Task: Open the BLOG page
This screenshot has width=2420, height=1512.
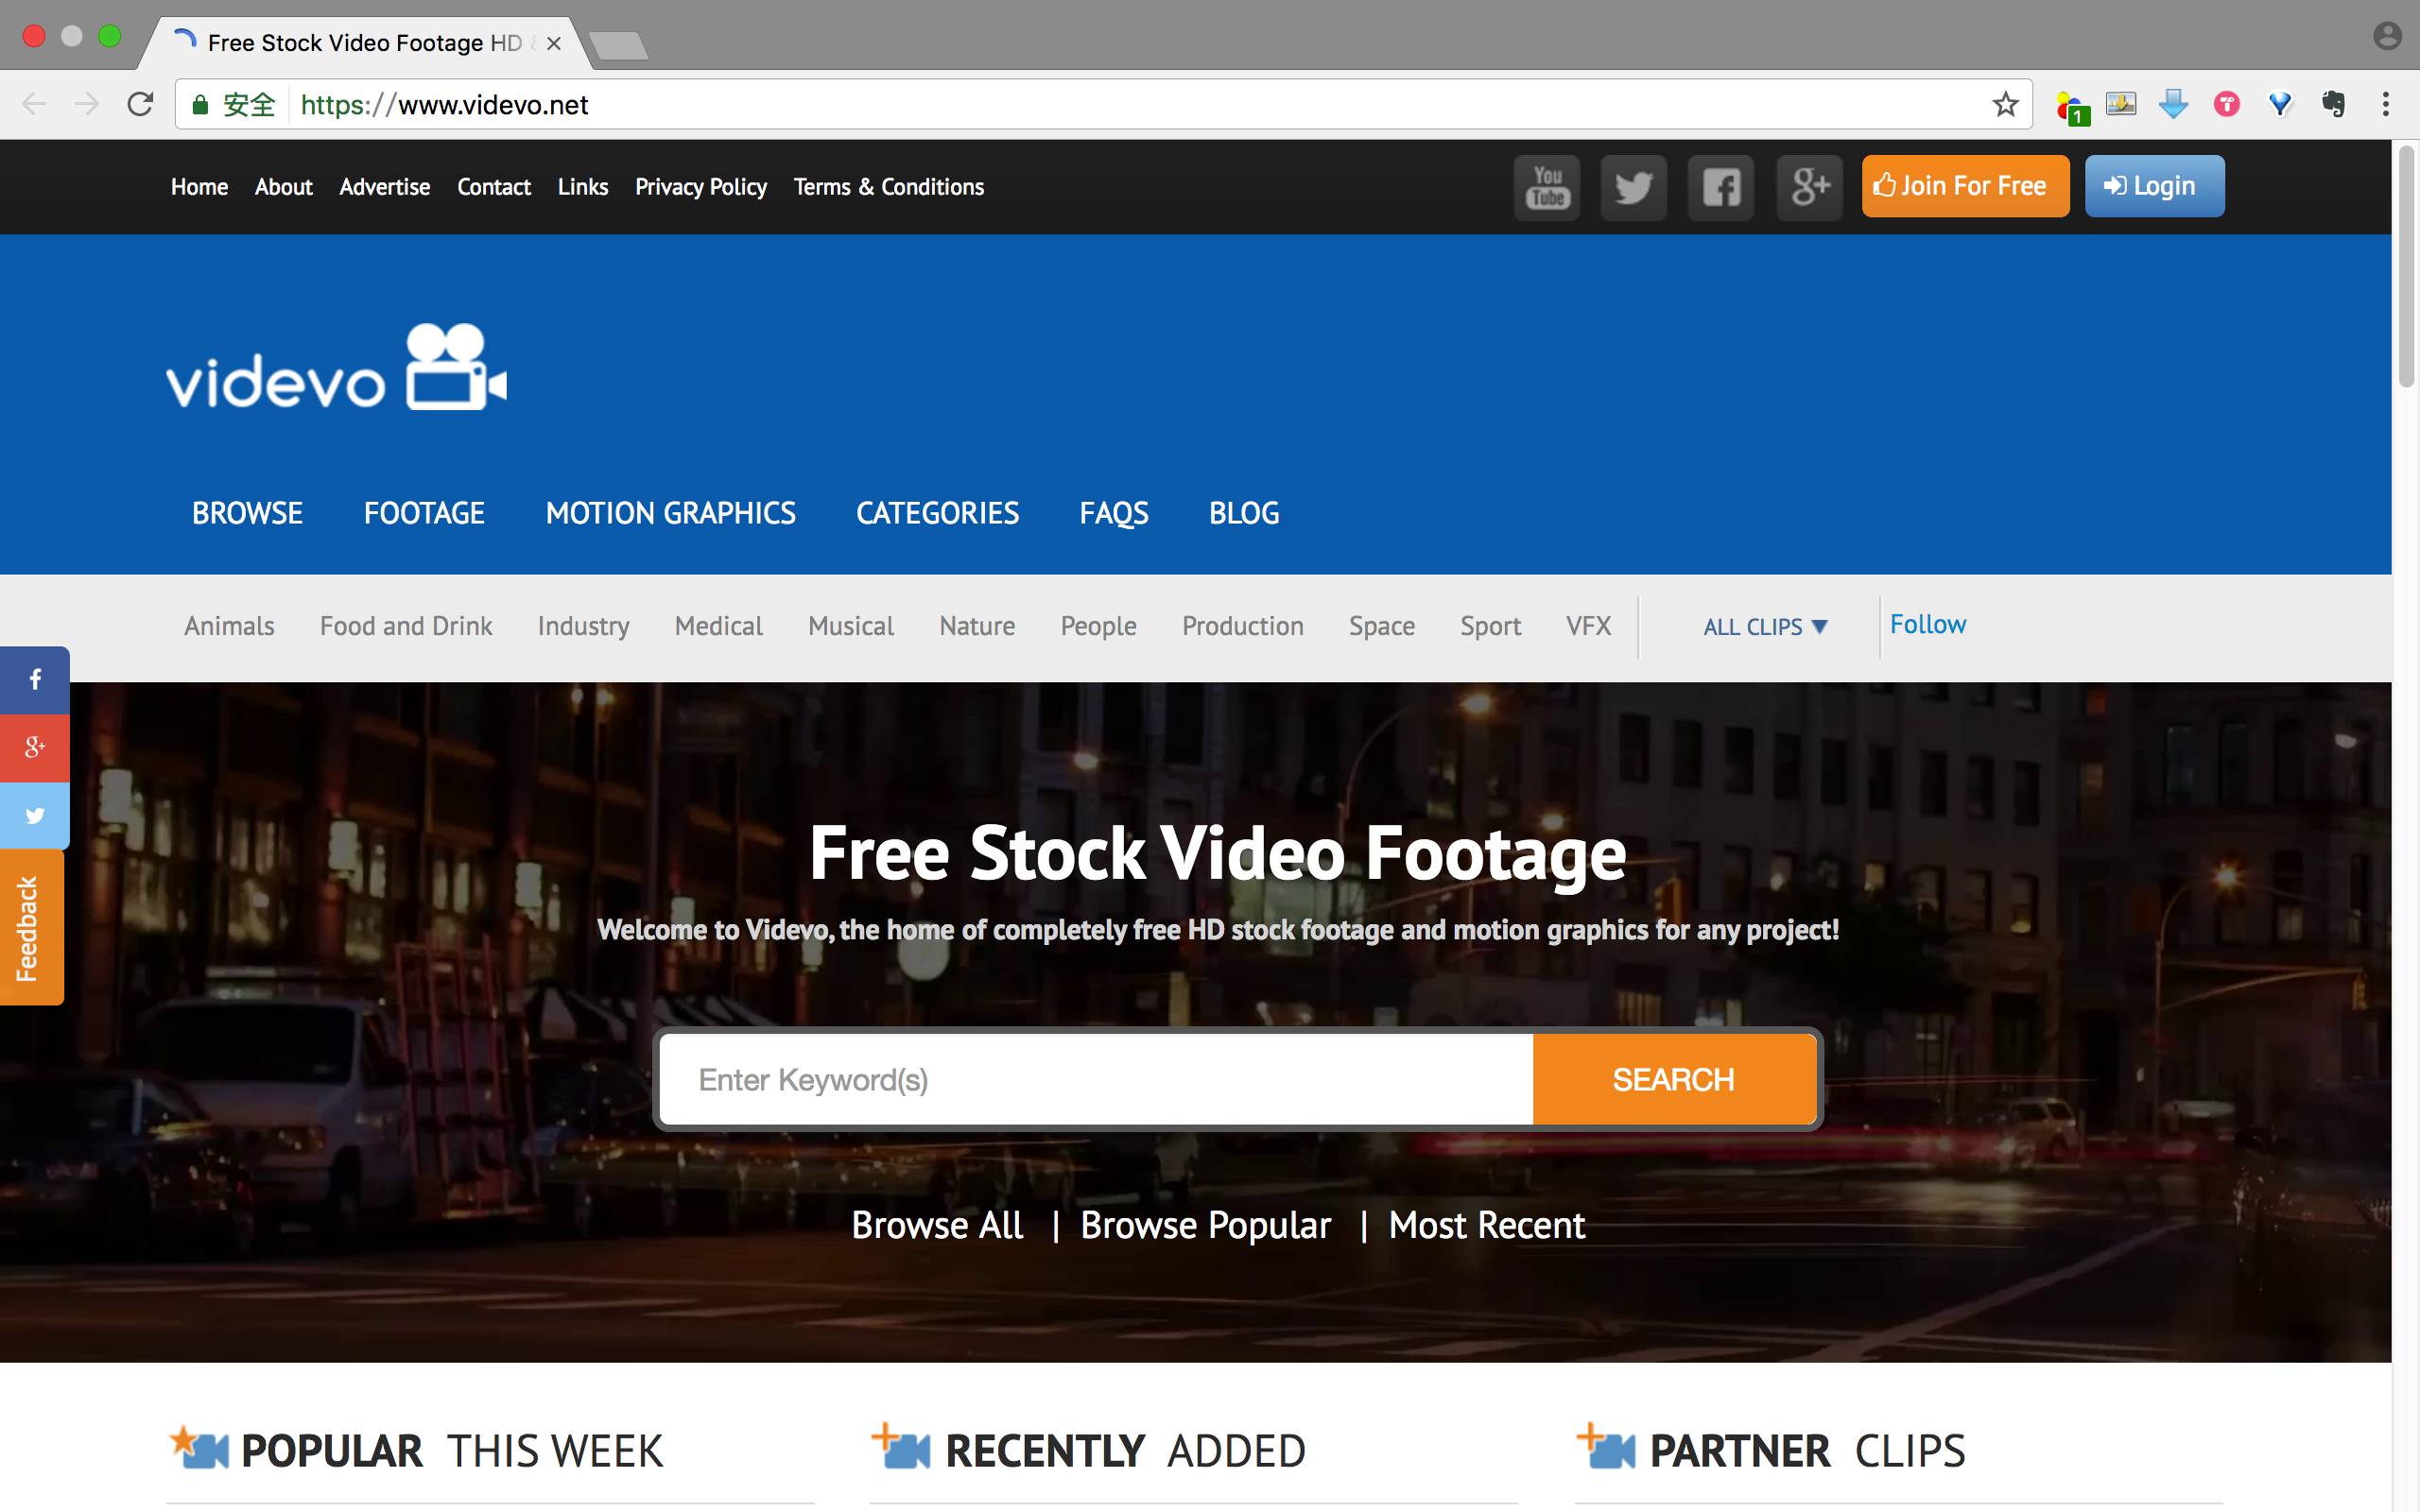Action: (1243, 513)
